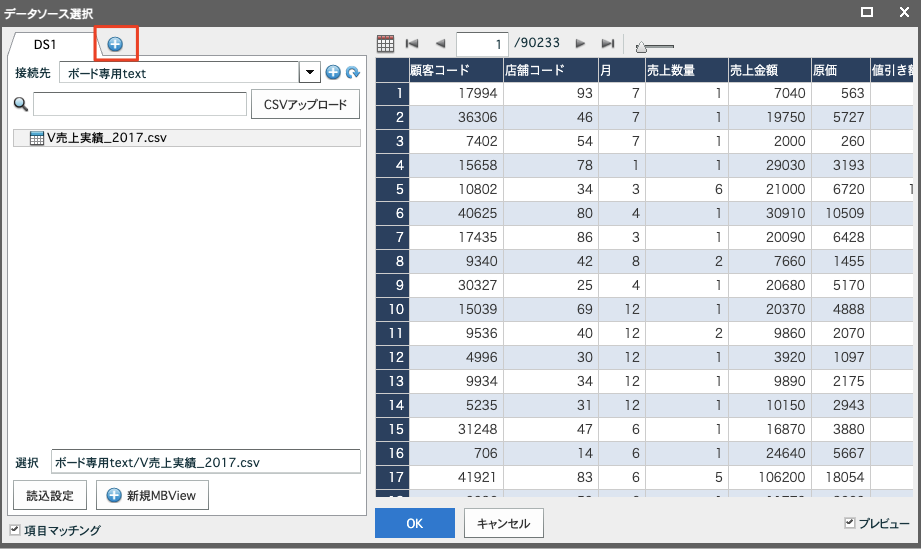Click the total record count /90233
Screen dimensions: 921x549
click(x=537, y=43)
